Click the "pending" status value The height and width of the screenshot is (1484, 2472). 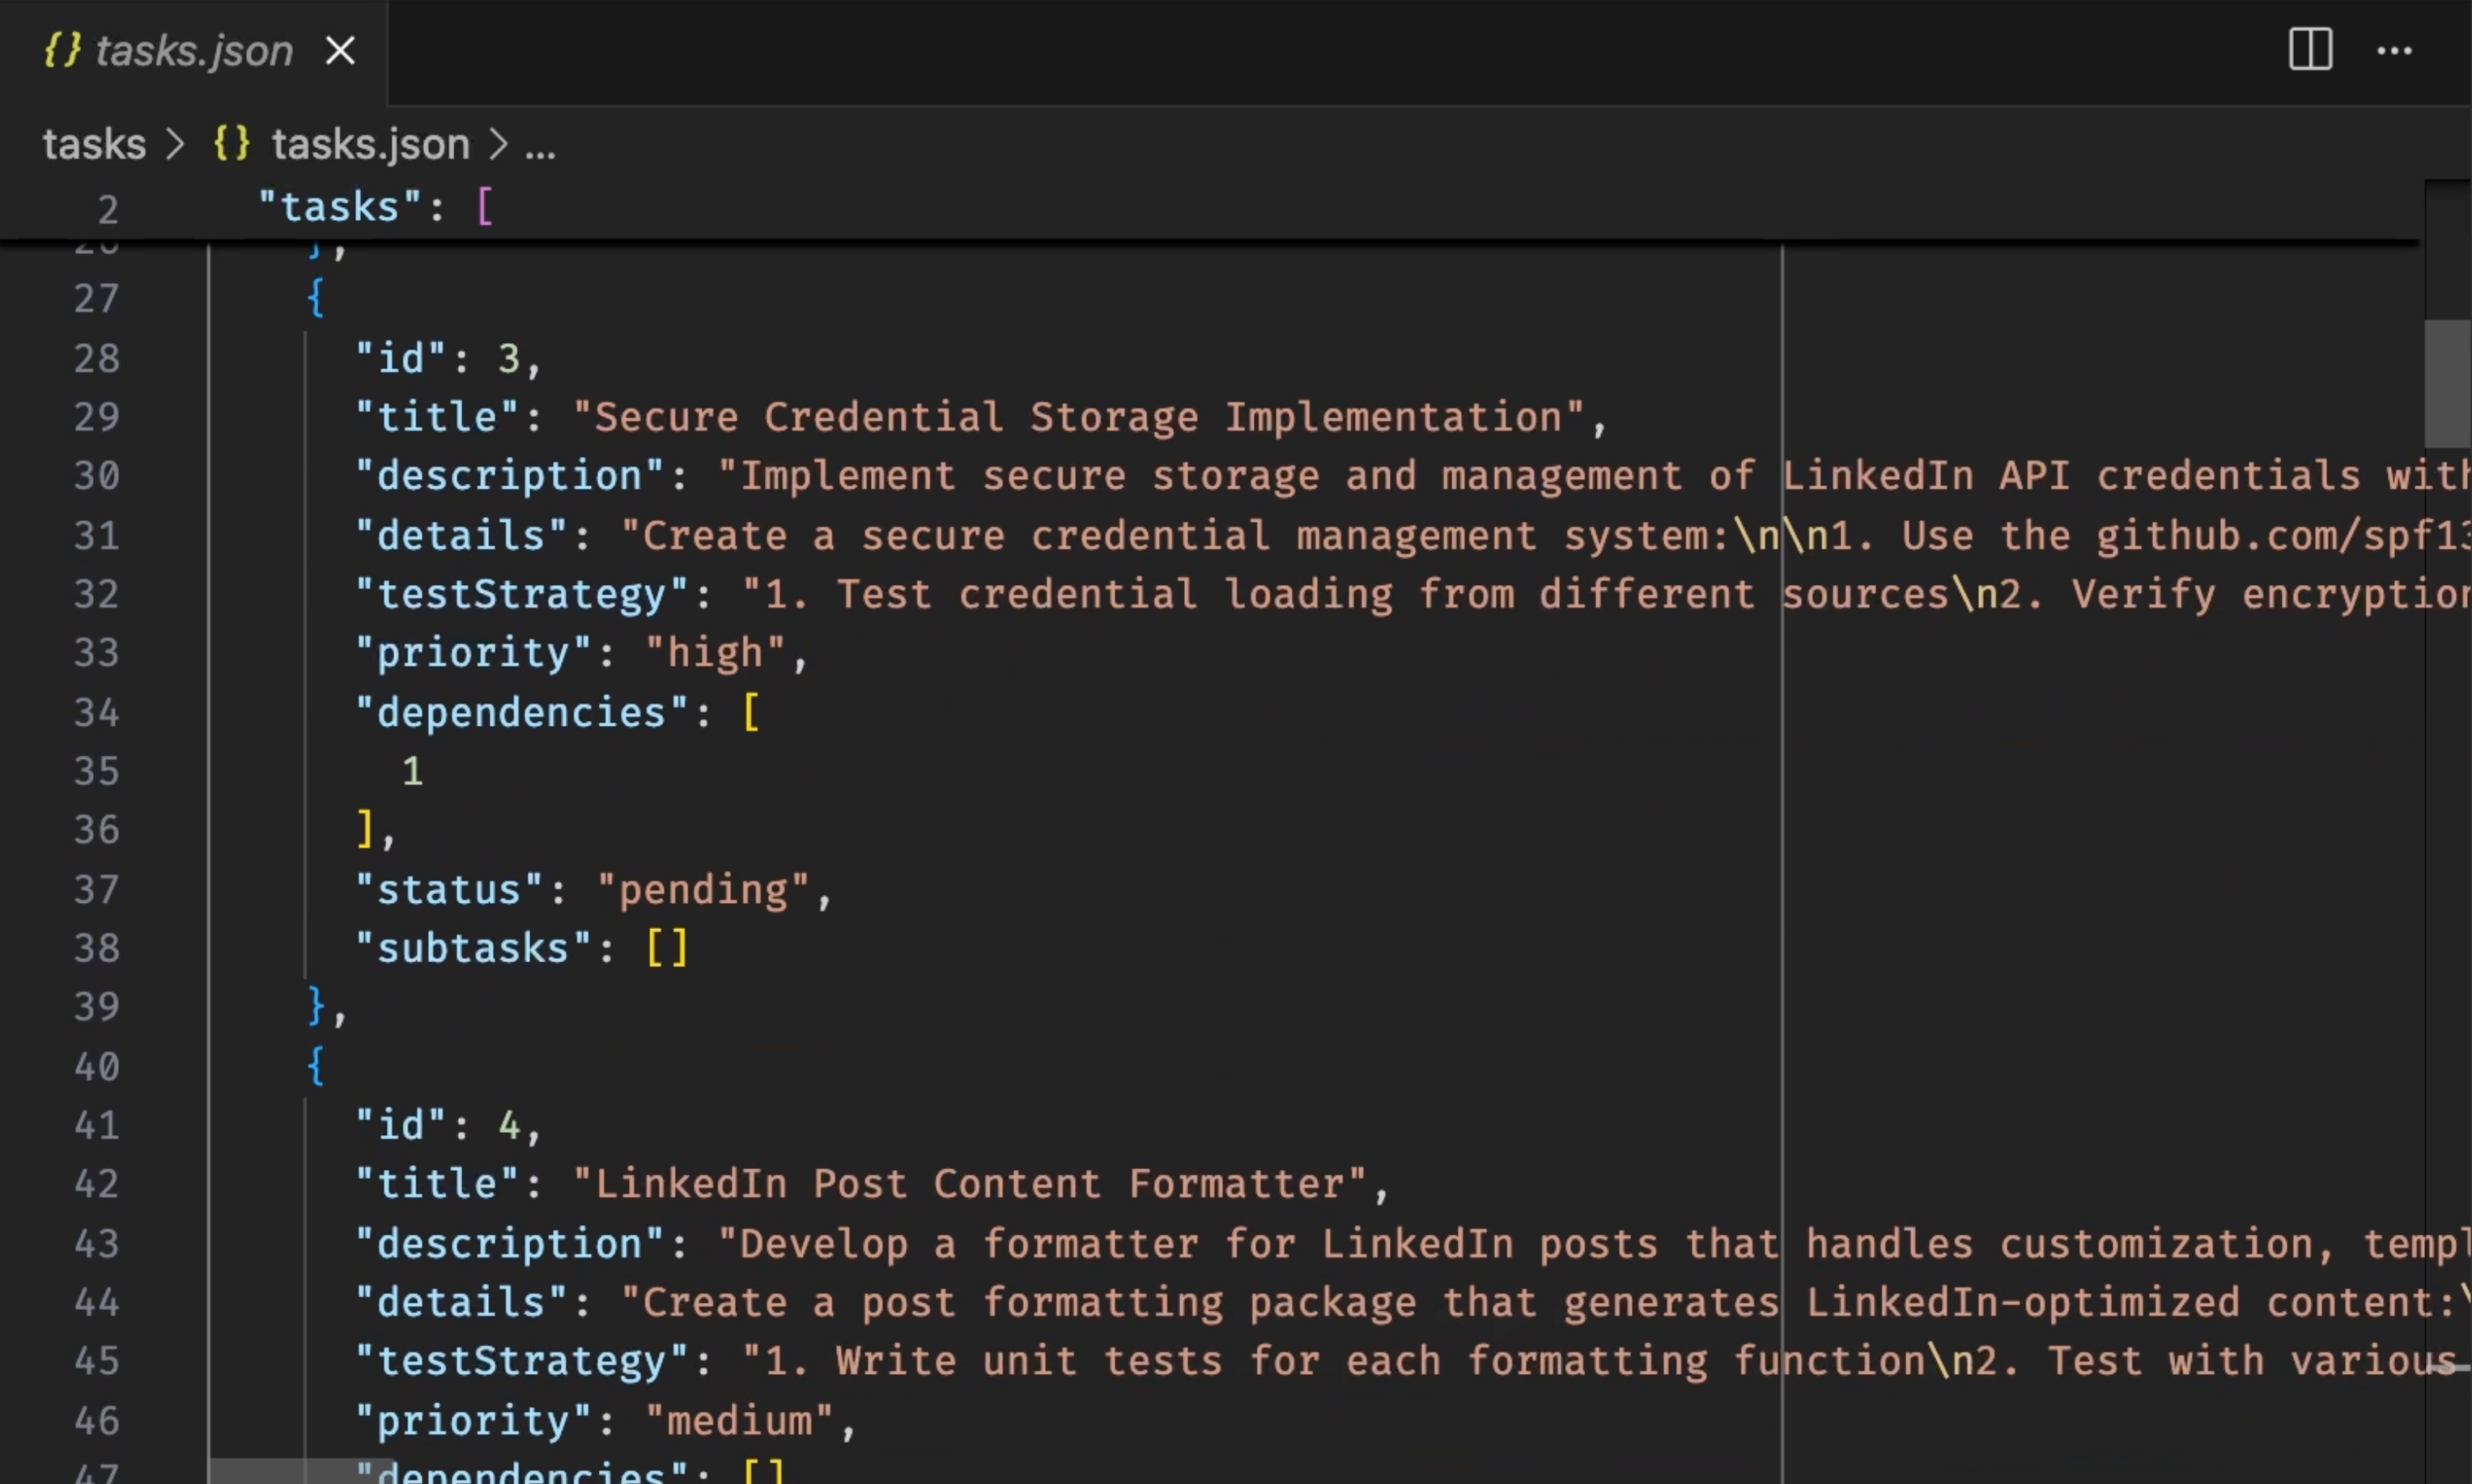click(702, 889)
